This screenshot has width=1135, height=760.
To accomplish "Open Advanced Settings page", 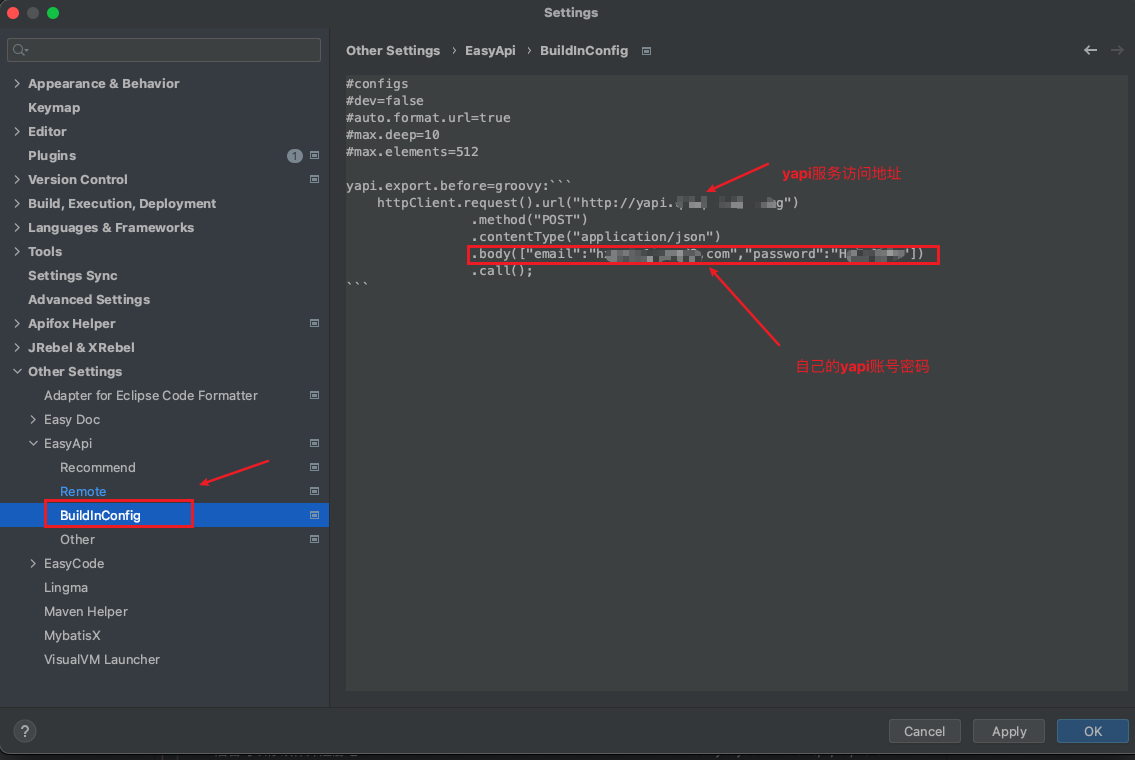I will tap(89, 300).
